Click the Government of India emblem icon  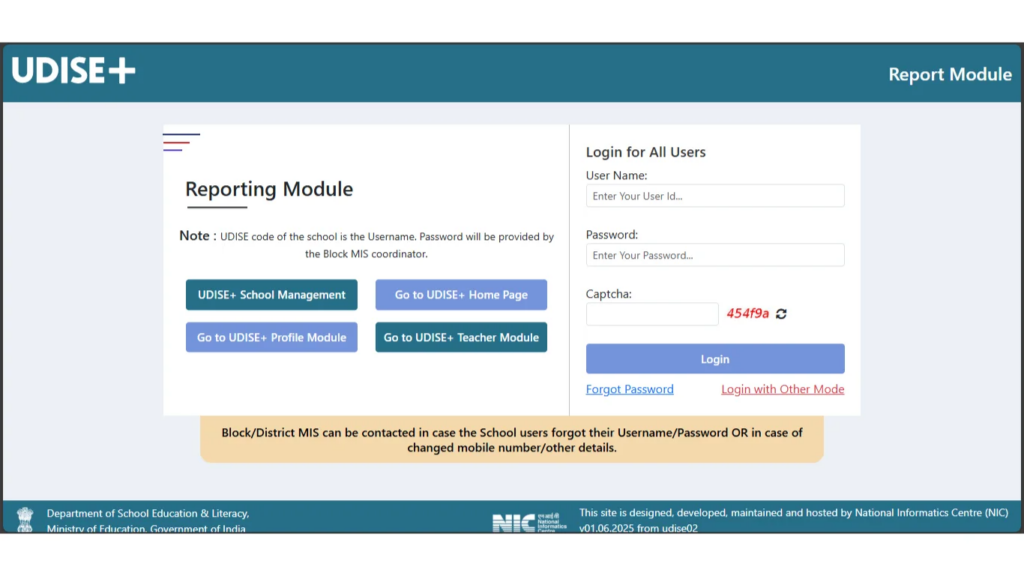pos(24,517)
